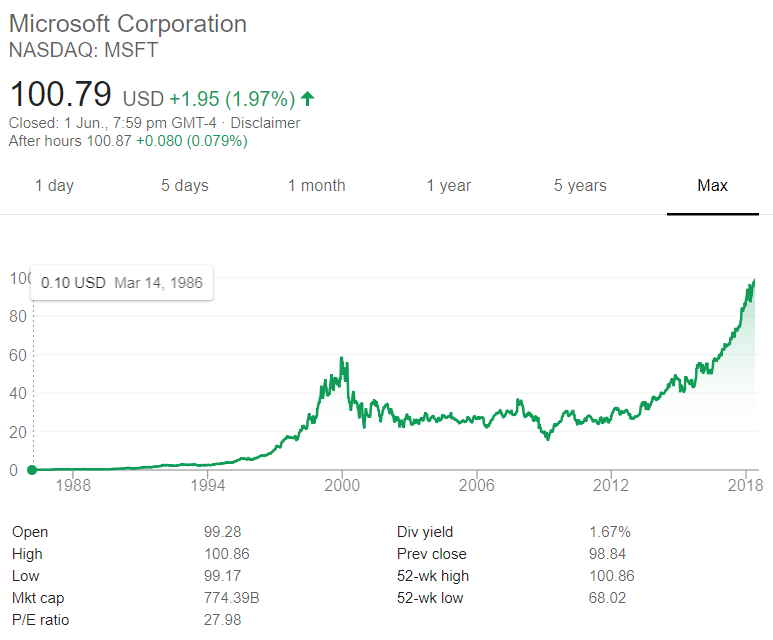Open the 1 month chart view
The image size is (773, 640).
pyautogui.click(x=316, y=186)
